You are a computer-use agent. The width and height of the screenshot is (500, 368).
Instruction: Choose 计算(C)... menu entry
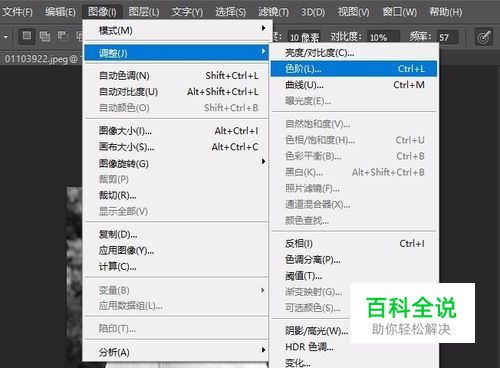tap(176, 267)
